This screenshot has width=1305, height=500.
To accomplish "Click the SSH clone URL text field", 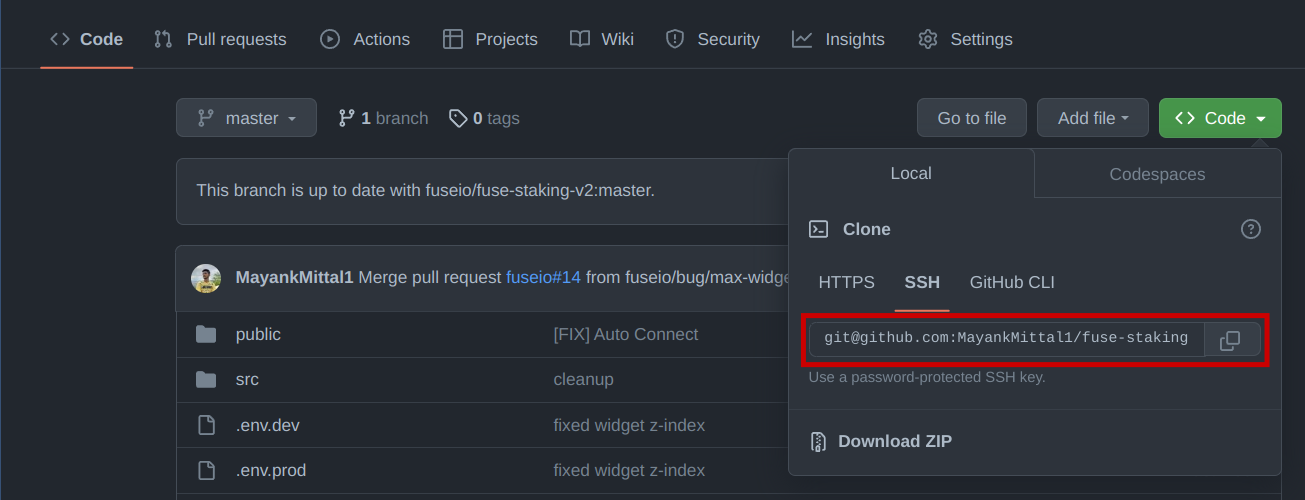I will click(x=1006, y=339).
